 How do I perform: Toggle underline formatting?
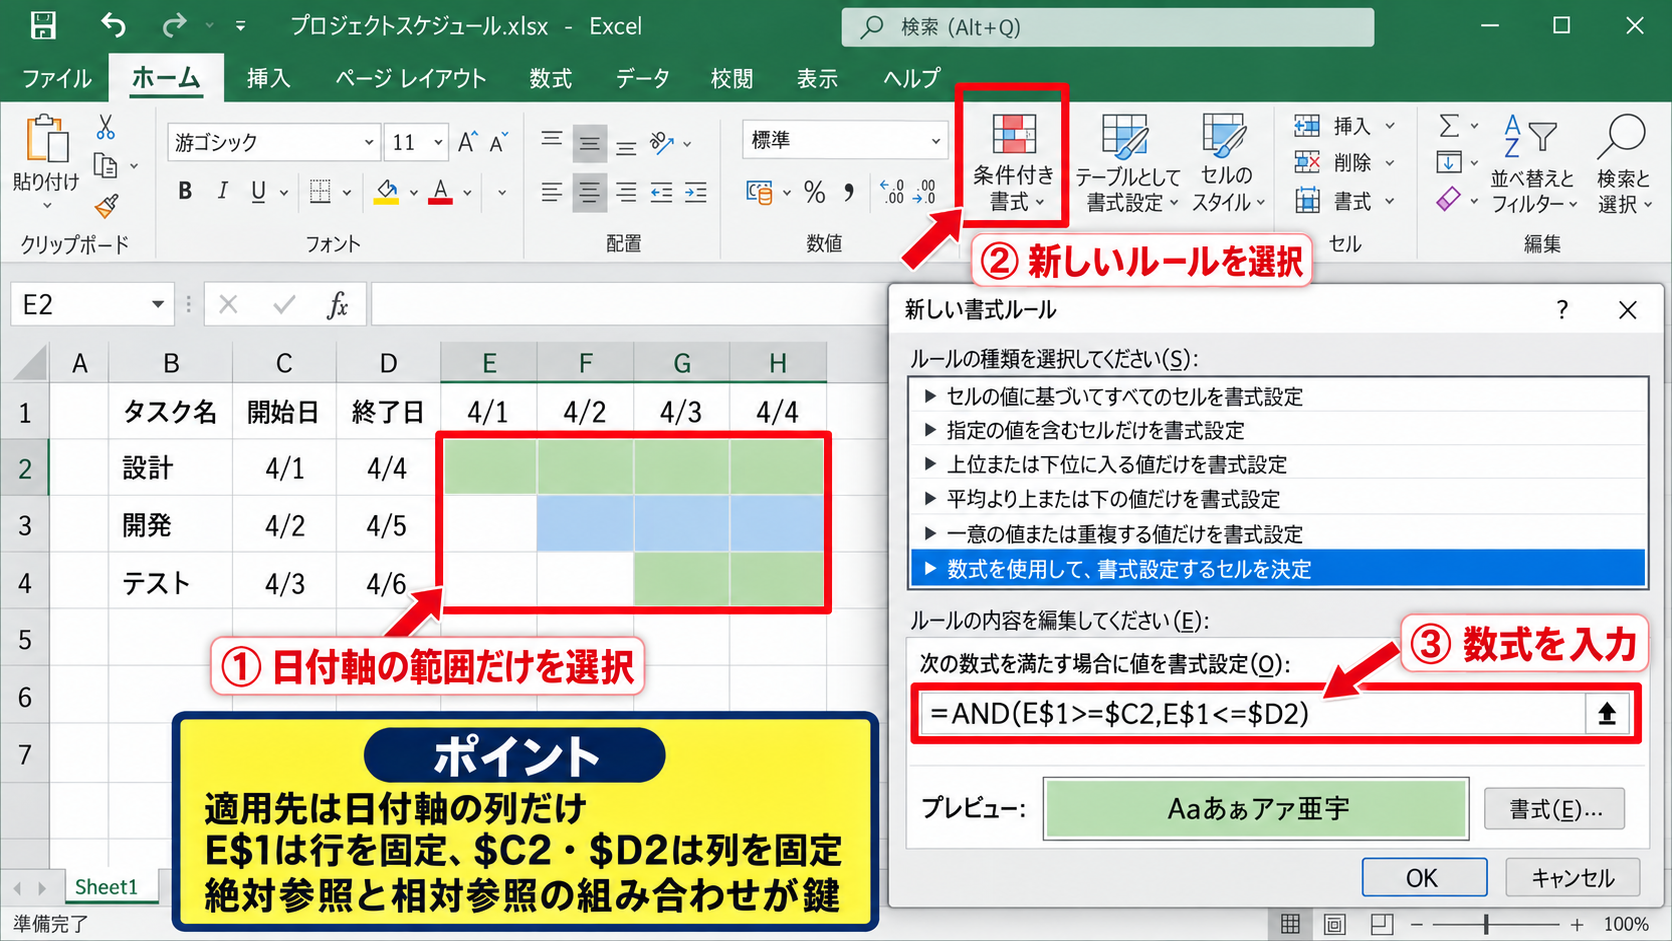tap(258, 191)
